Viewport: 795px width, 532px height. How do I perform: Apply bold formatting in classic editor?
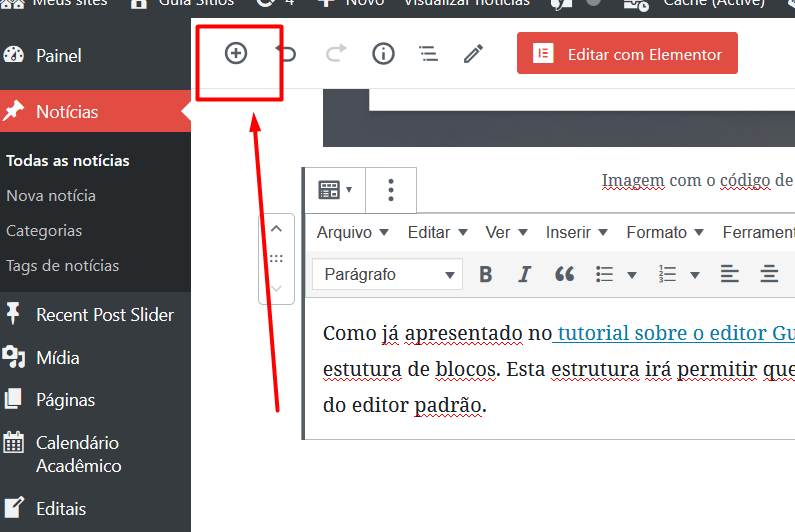coord(486,274)
